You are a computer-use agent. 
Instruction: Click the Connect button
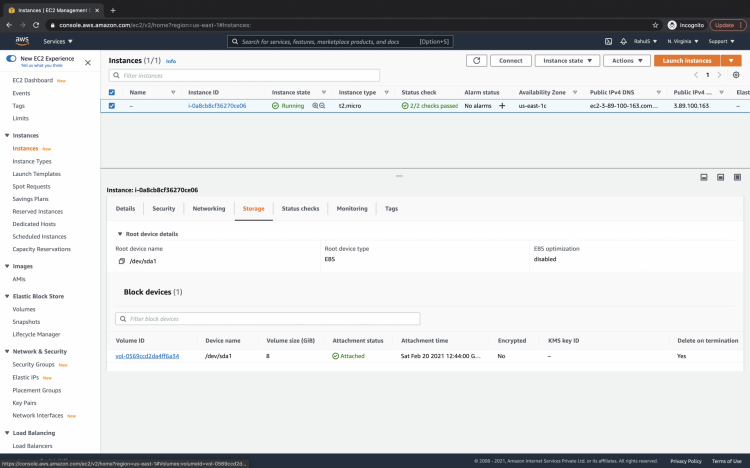[511, 61]
